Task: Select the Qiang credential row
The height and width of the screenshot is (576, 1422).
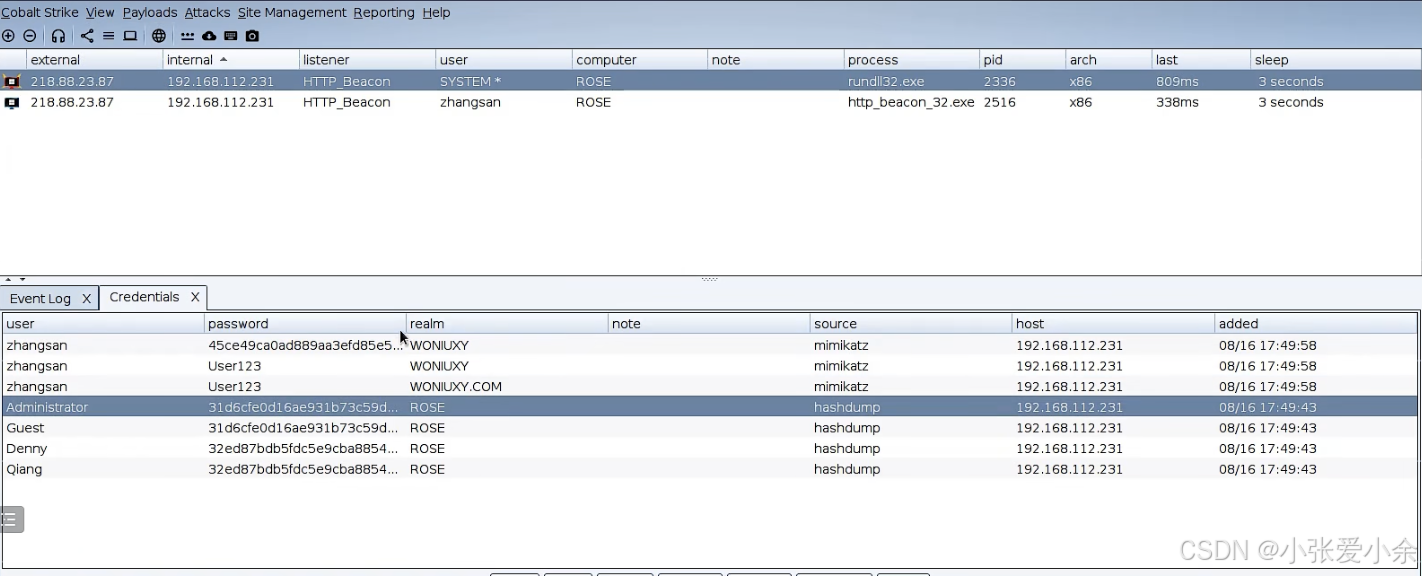Action: (x=710, y=469)
